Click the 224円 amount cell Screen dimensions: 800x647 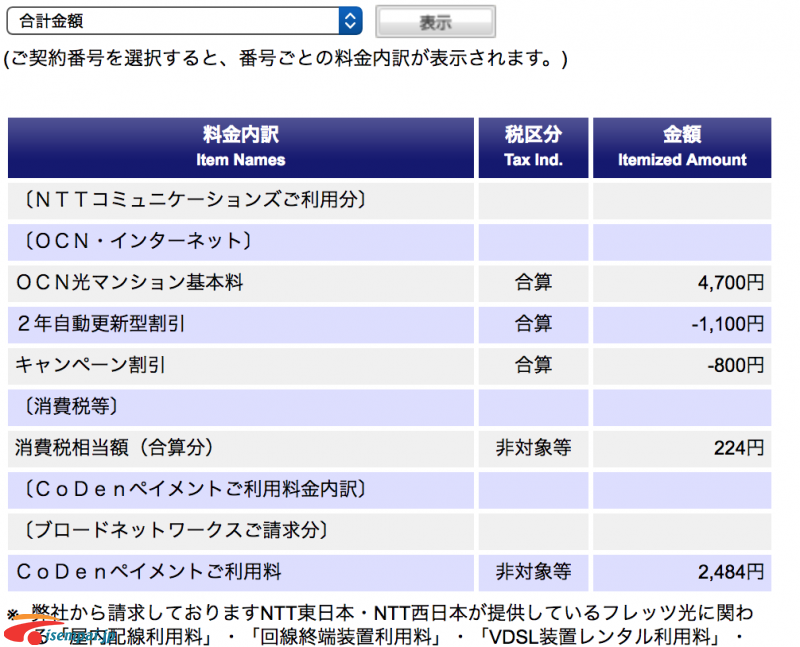click(x=739, y=448)
